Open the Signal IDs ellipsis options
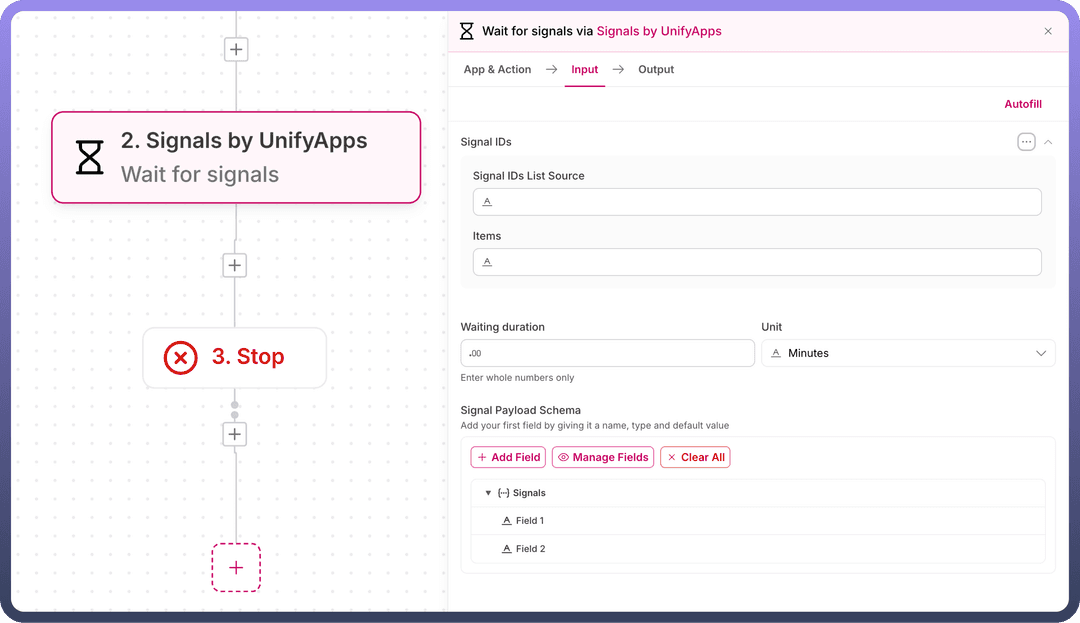This screenshot has height=623, width=1080. [x=1026, y=142]
